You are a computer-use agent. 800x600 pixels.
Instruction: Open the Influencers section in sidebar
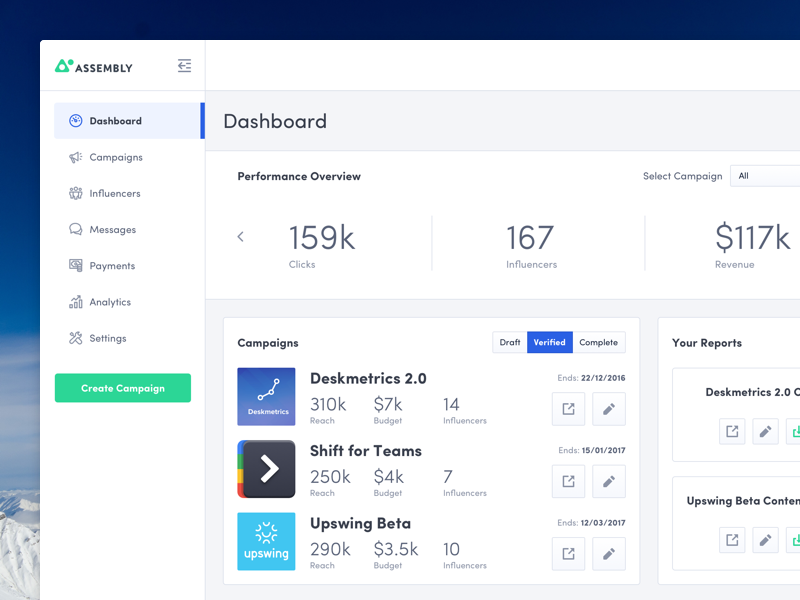click(115, 193)
